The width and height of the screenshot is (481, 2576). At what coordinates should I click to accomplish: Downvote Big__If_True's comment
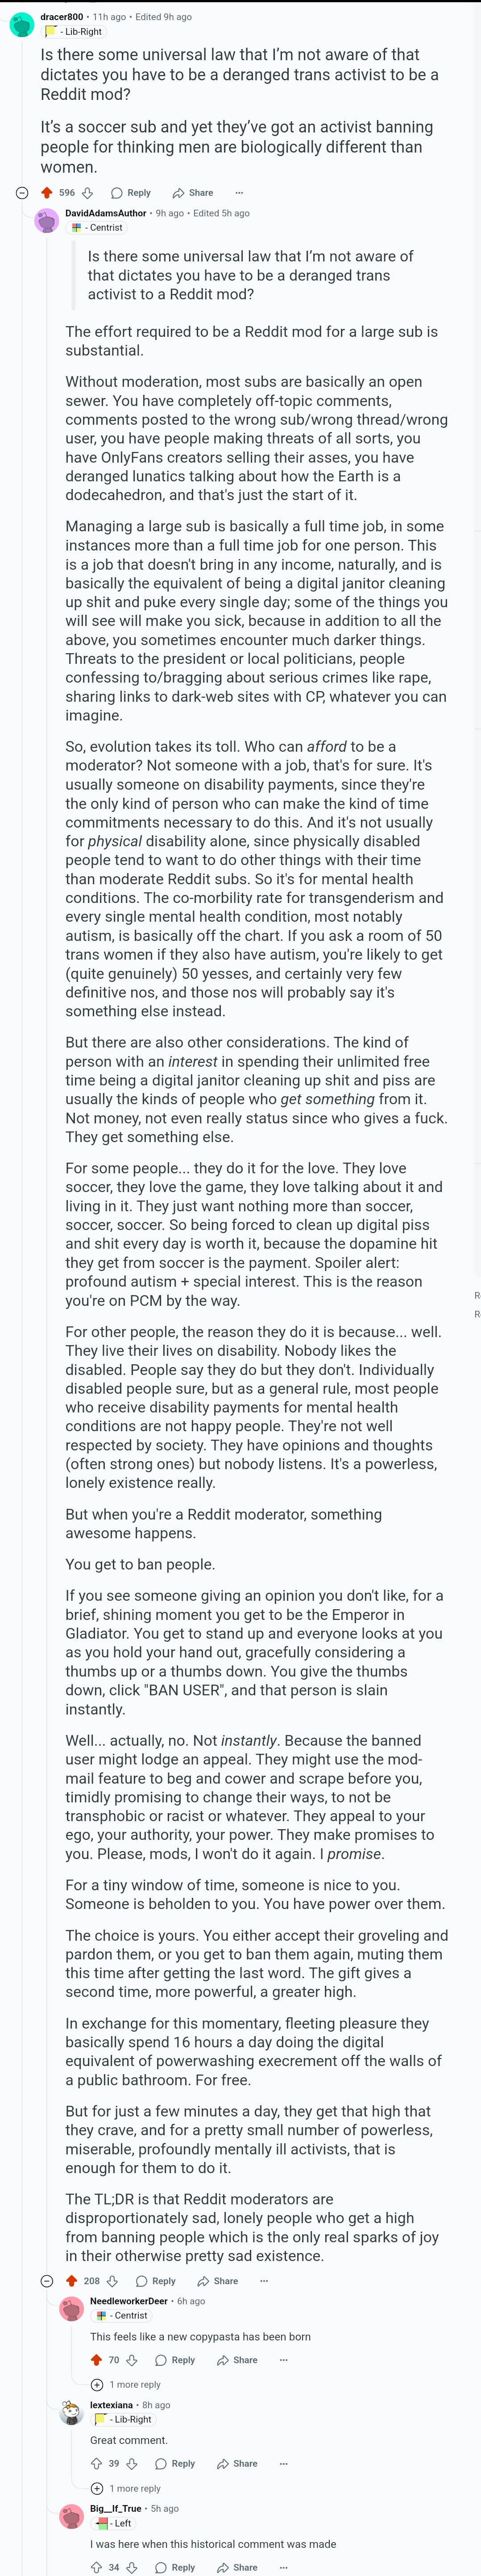[131, 2567]
